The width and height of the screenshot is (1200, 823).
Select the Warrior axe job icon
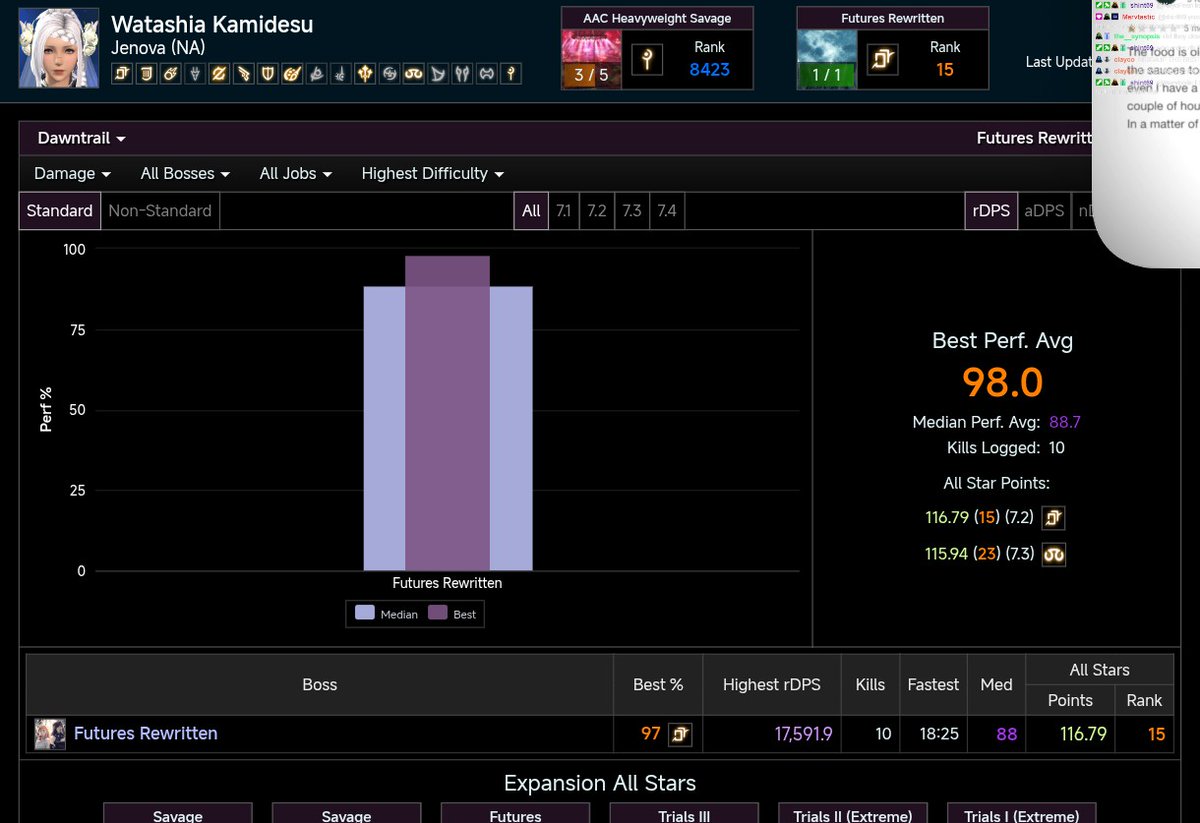(487, 73)
